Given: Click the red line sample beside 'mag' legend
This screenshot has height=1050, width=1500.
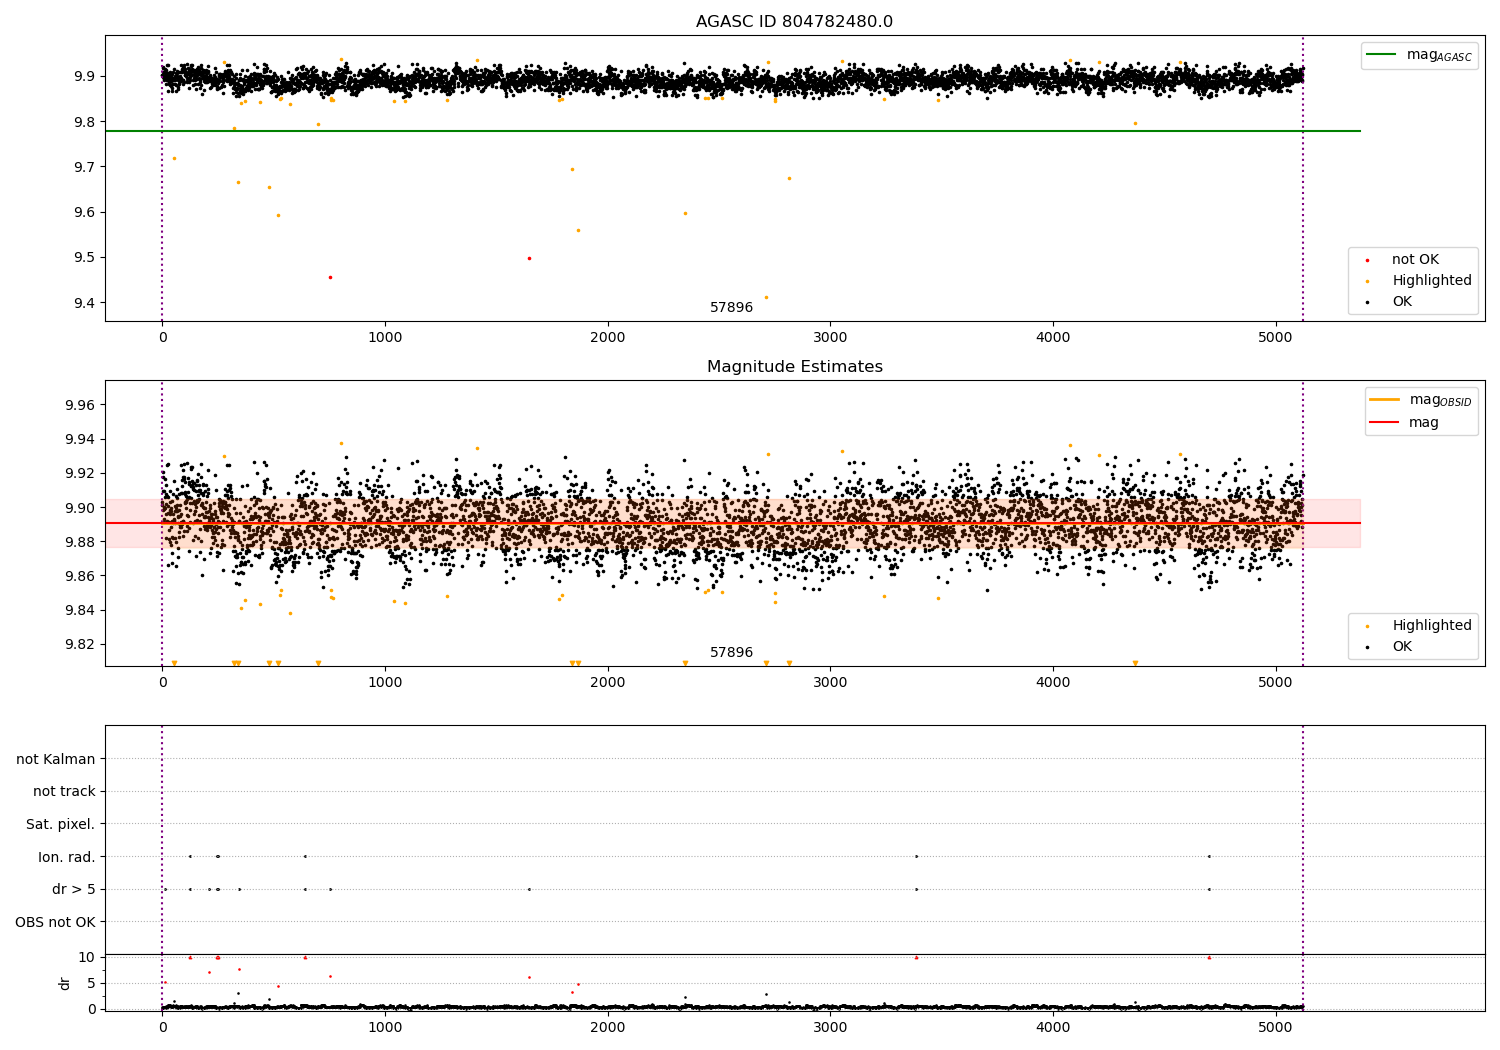Looking at the screenshot, I should 1385,422.
